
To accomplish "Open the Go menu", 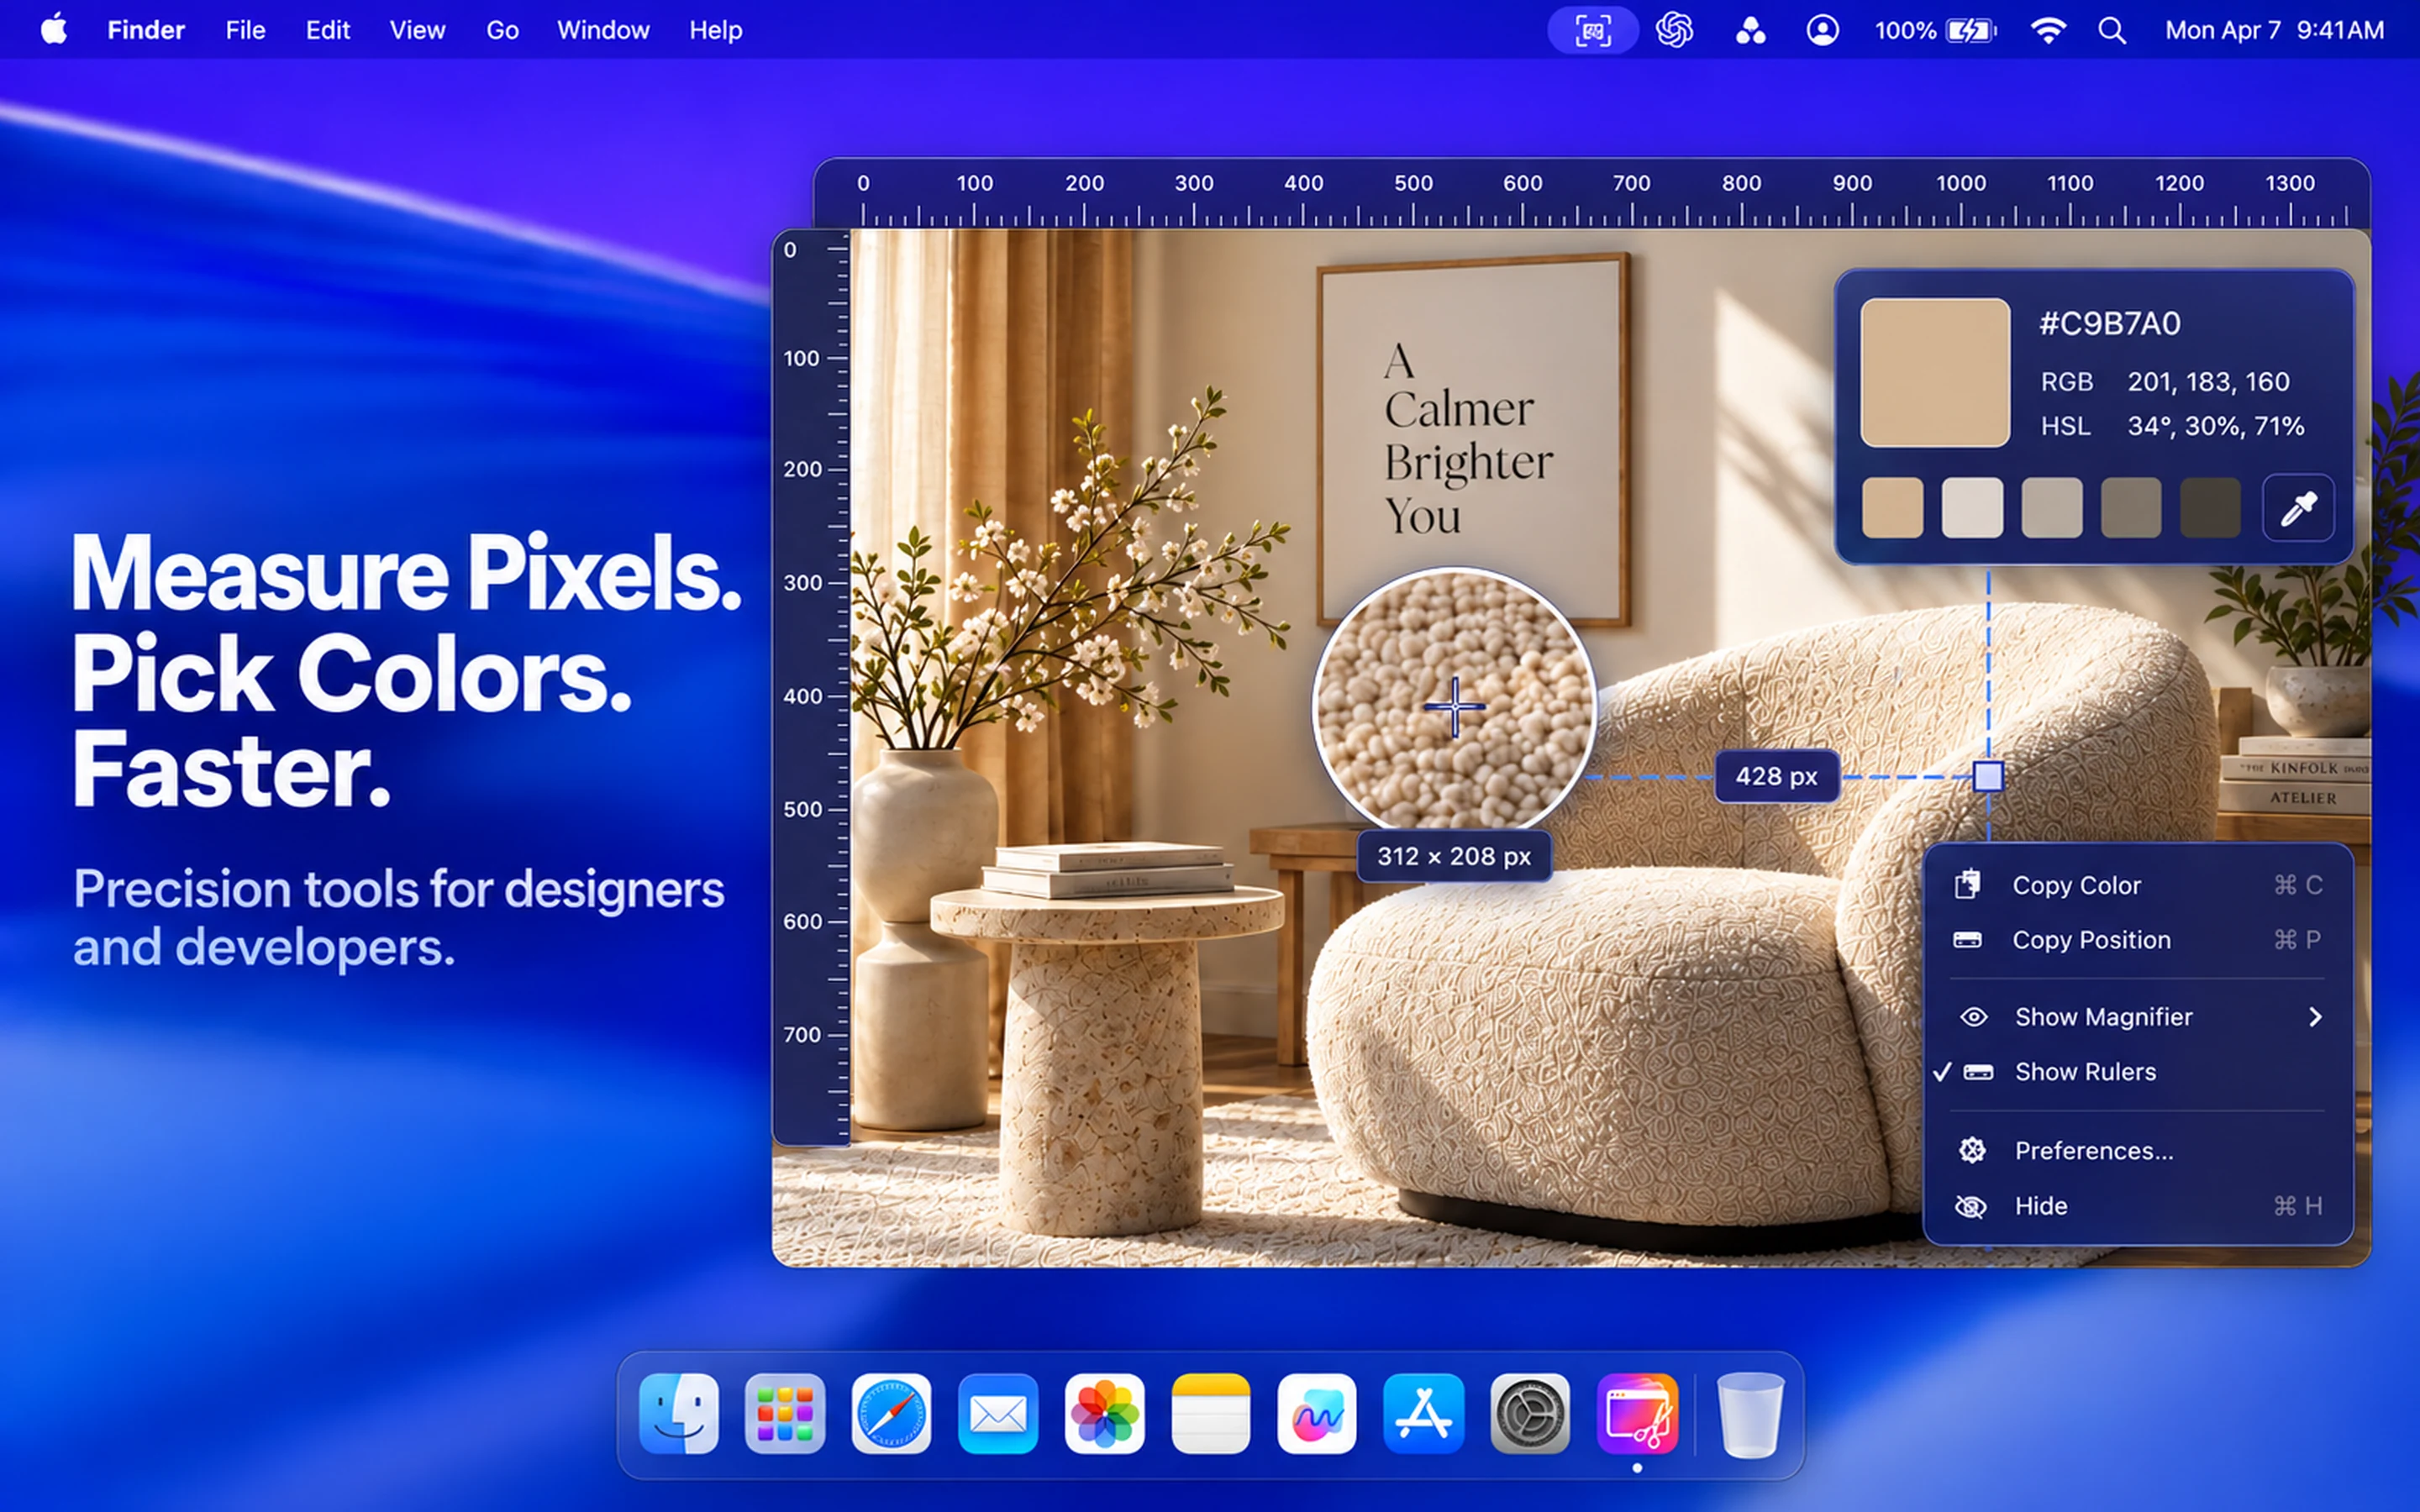I will pos(502,30).
